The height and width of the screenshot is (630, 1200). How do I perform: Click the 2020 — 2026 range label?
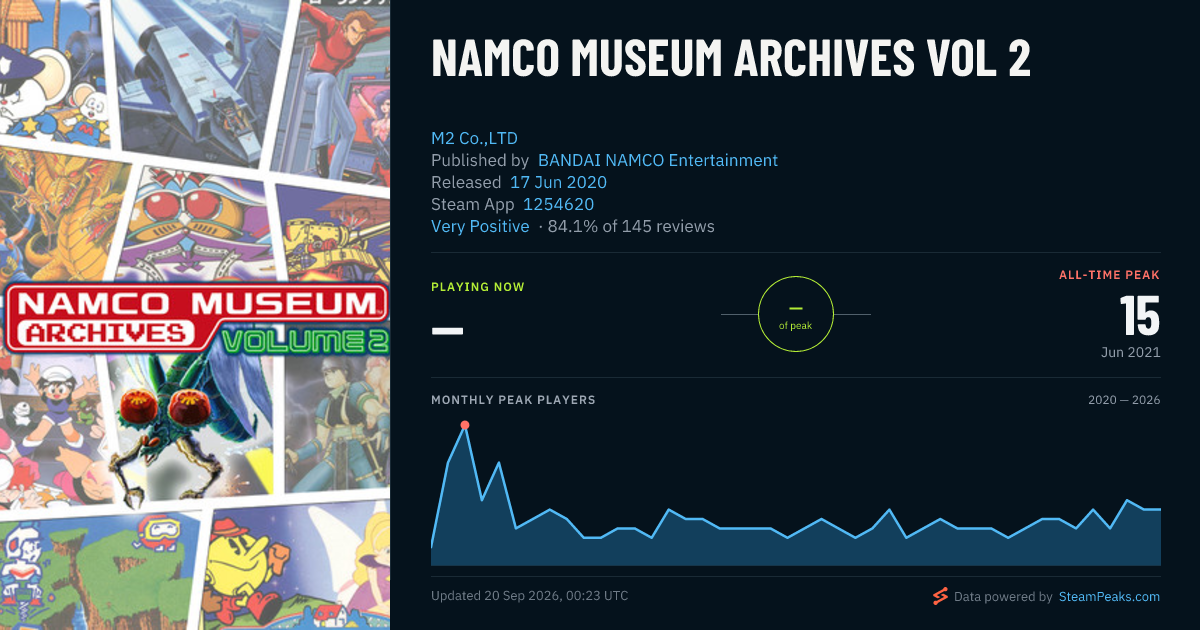(x=1124, y=400)
